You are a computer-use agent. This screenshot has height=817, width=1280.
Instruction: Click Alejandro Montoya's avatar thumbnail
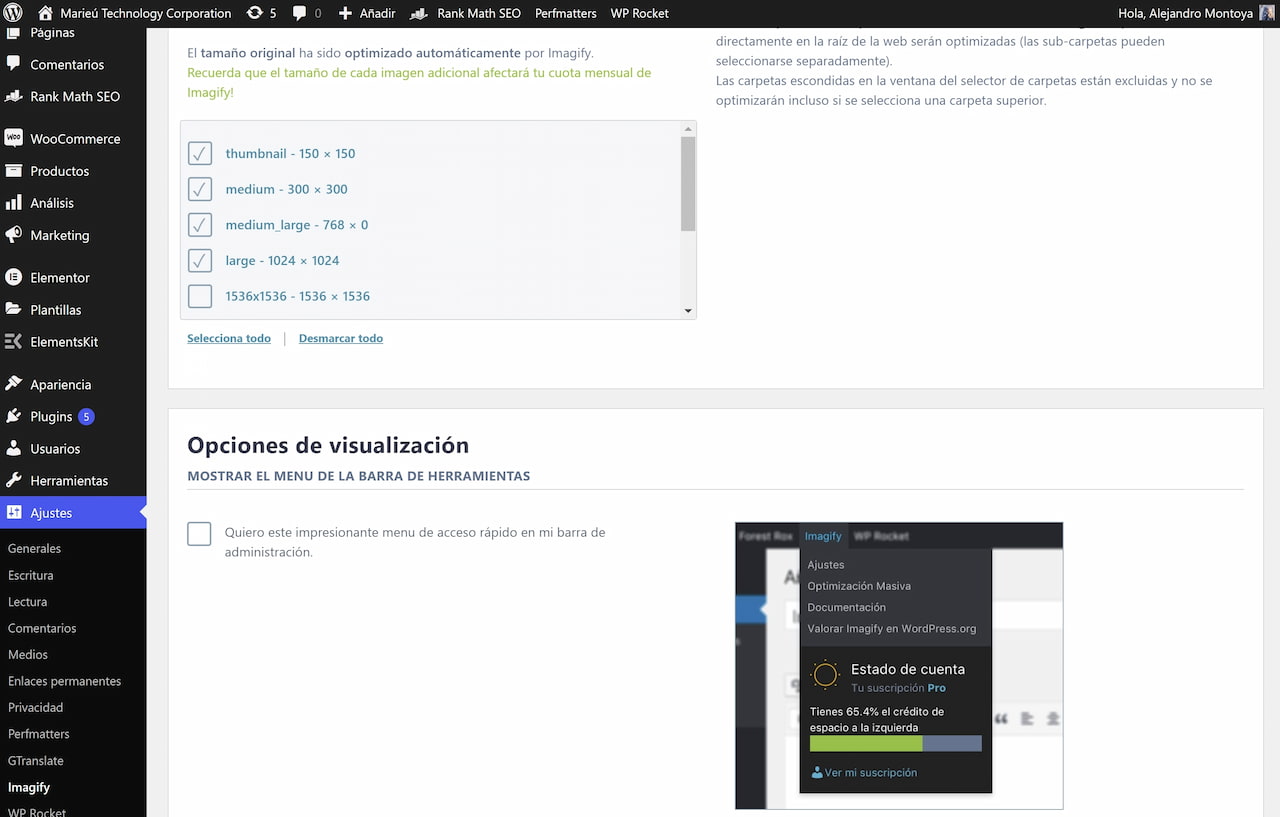(1267, 13)
